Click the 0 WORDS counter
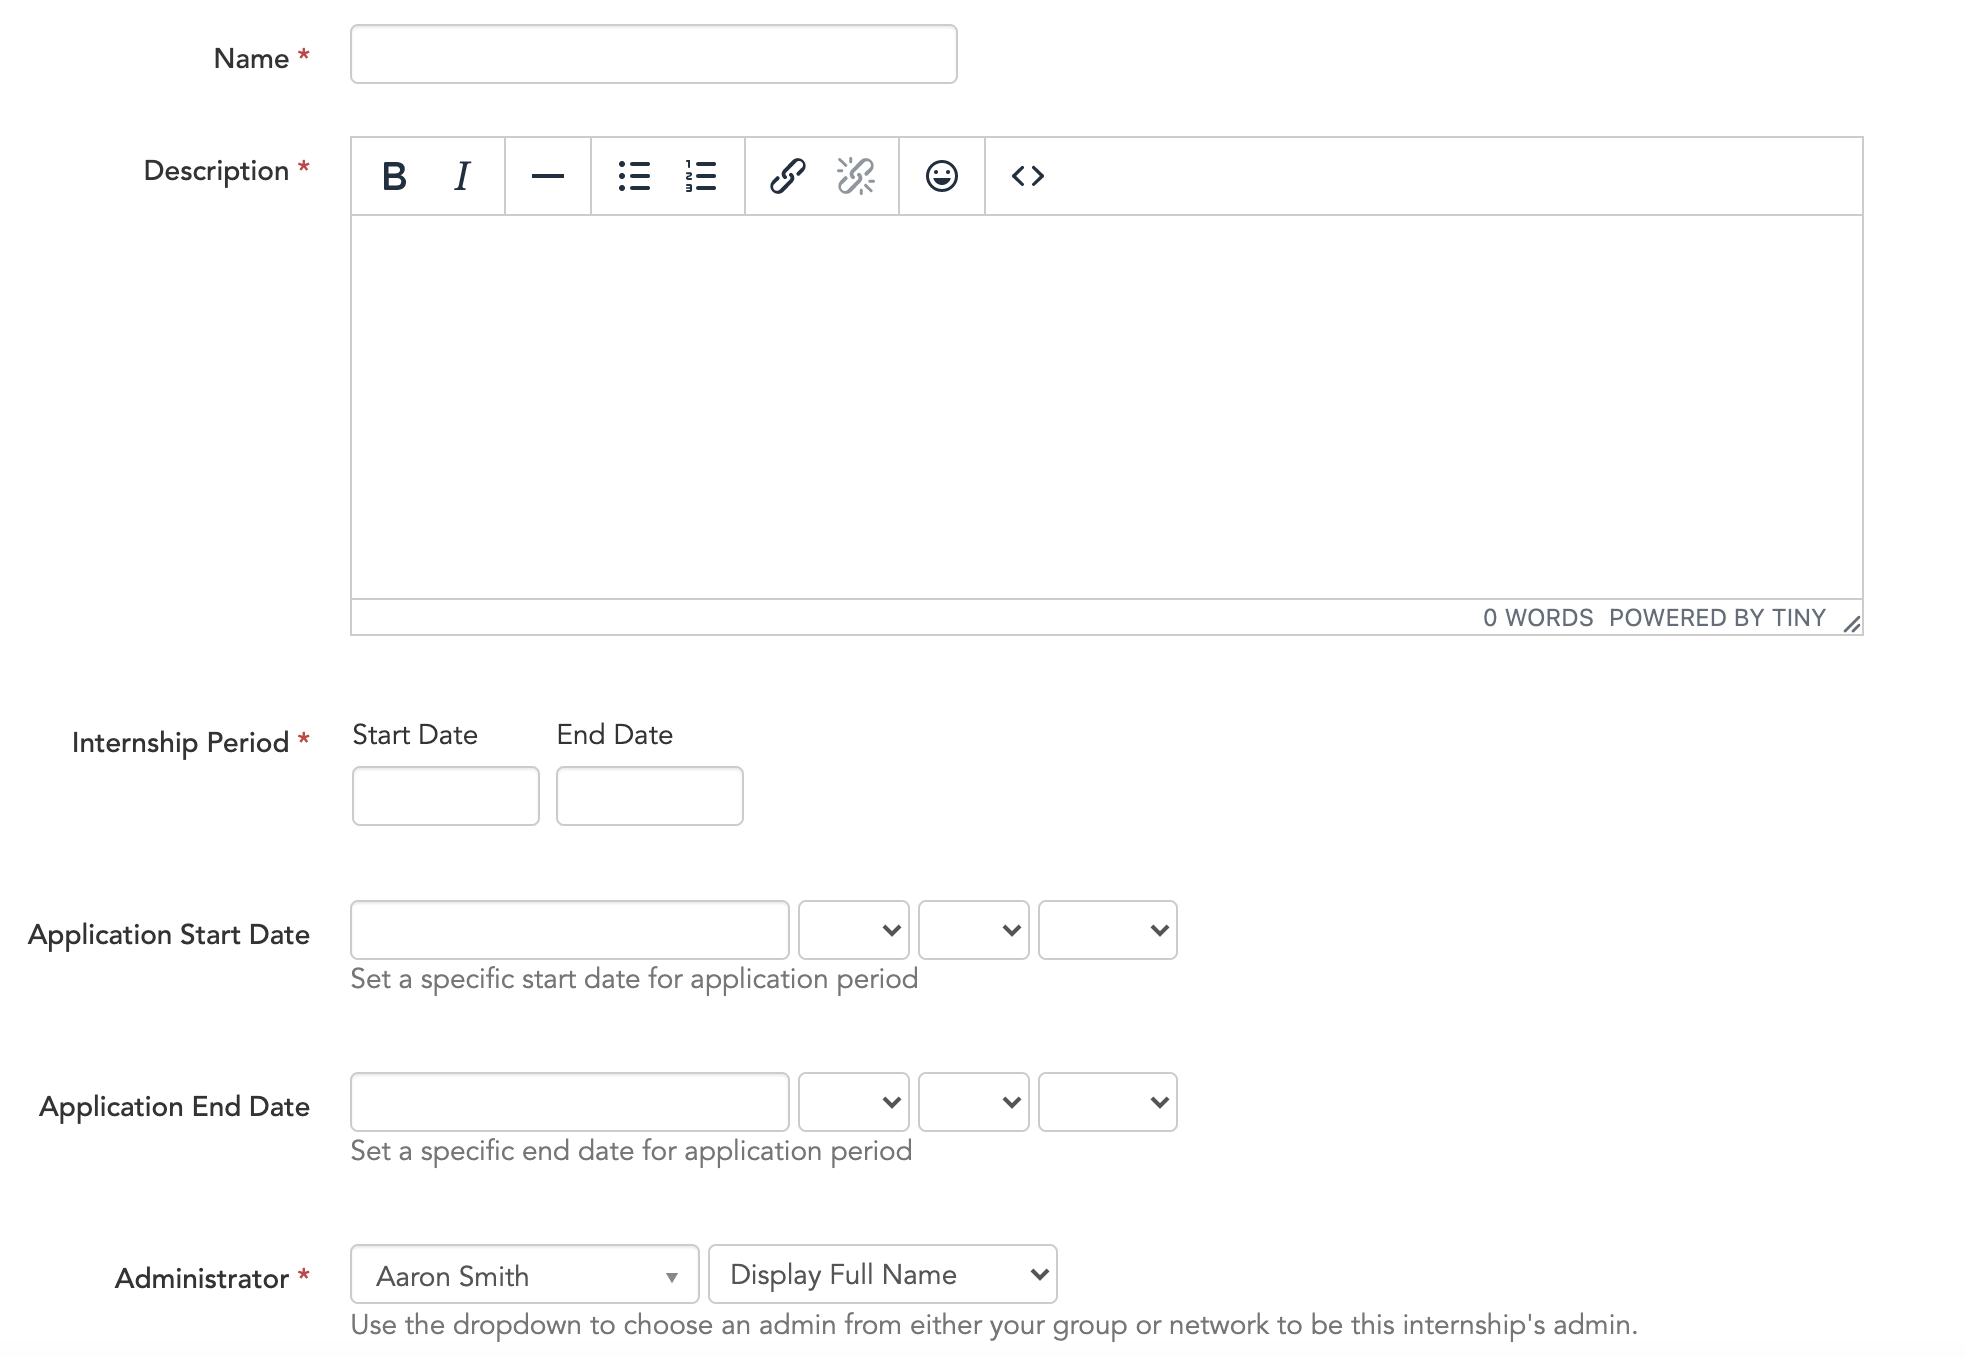The width and height of the screenshot is (1966, 1356). (1538, 618)
